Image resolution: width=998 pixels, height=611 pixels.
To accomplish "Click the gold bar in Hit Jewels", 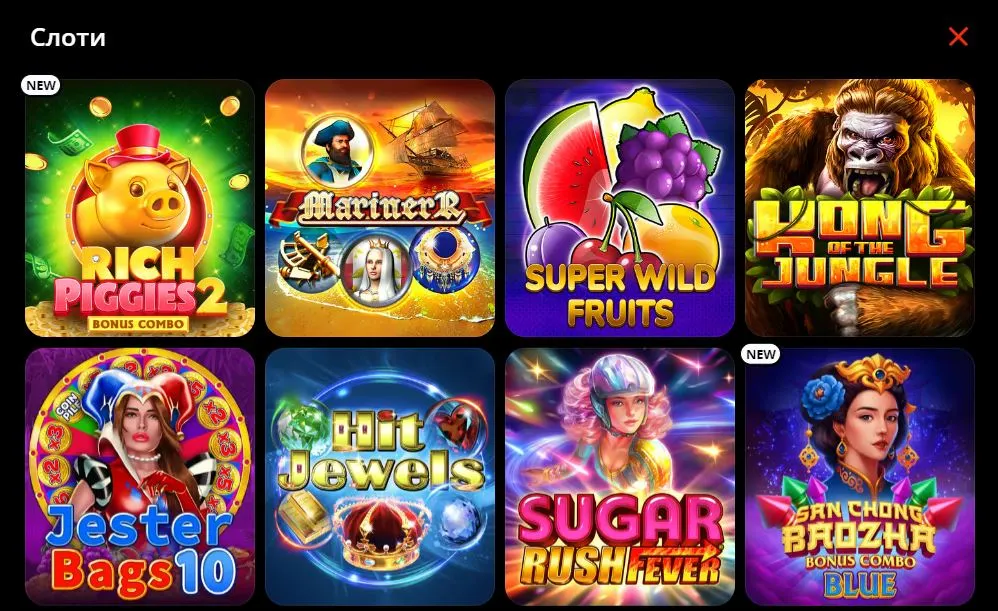I will click(306, 515).
